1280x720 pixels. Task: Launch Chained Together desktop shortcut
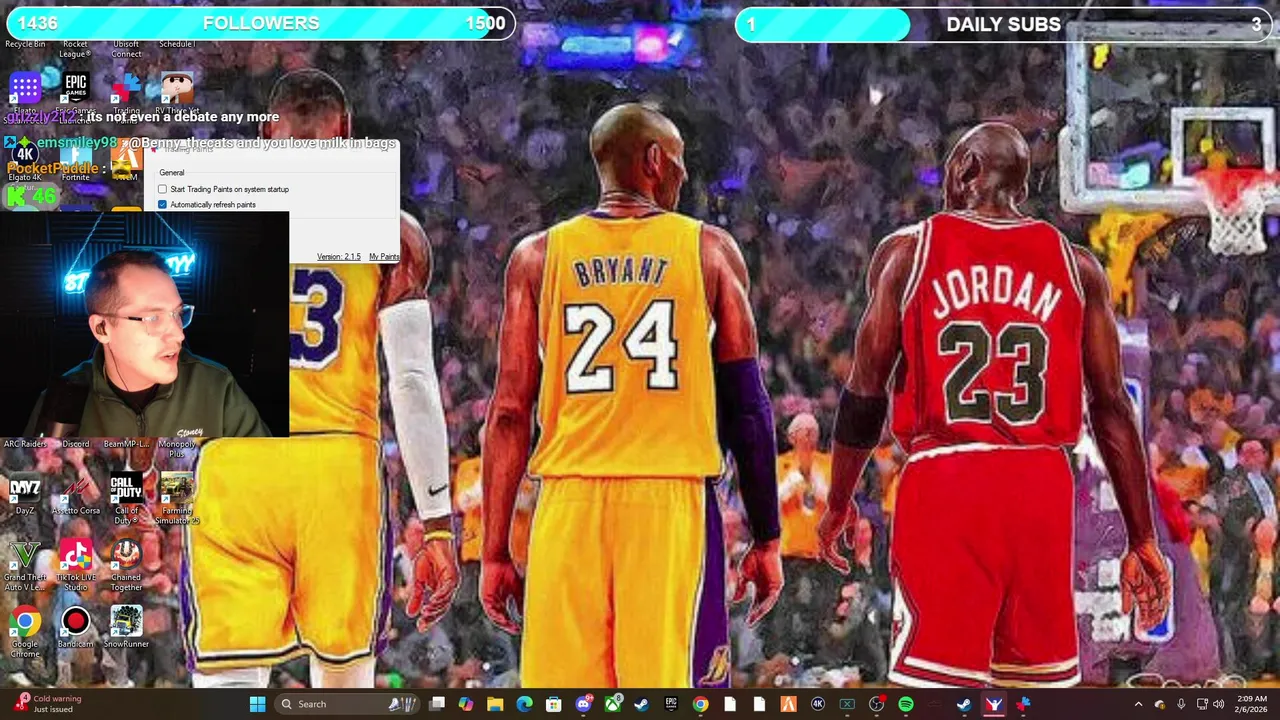tap(126, 566)
